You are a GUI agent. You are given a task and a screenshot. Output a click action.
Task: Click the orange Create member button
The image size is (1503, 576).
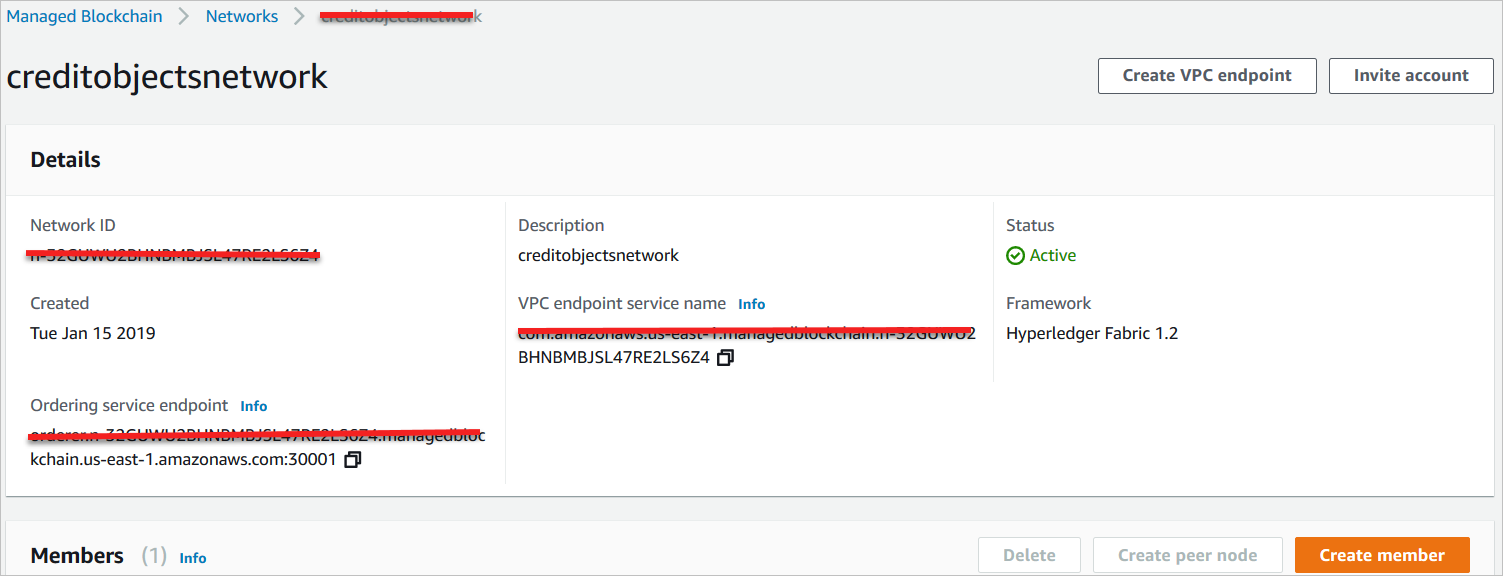1382,555
